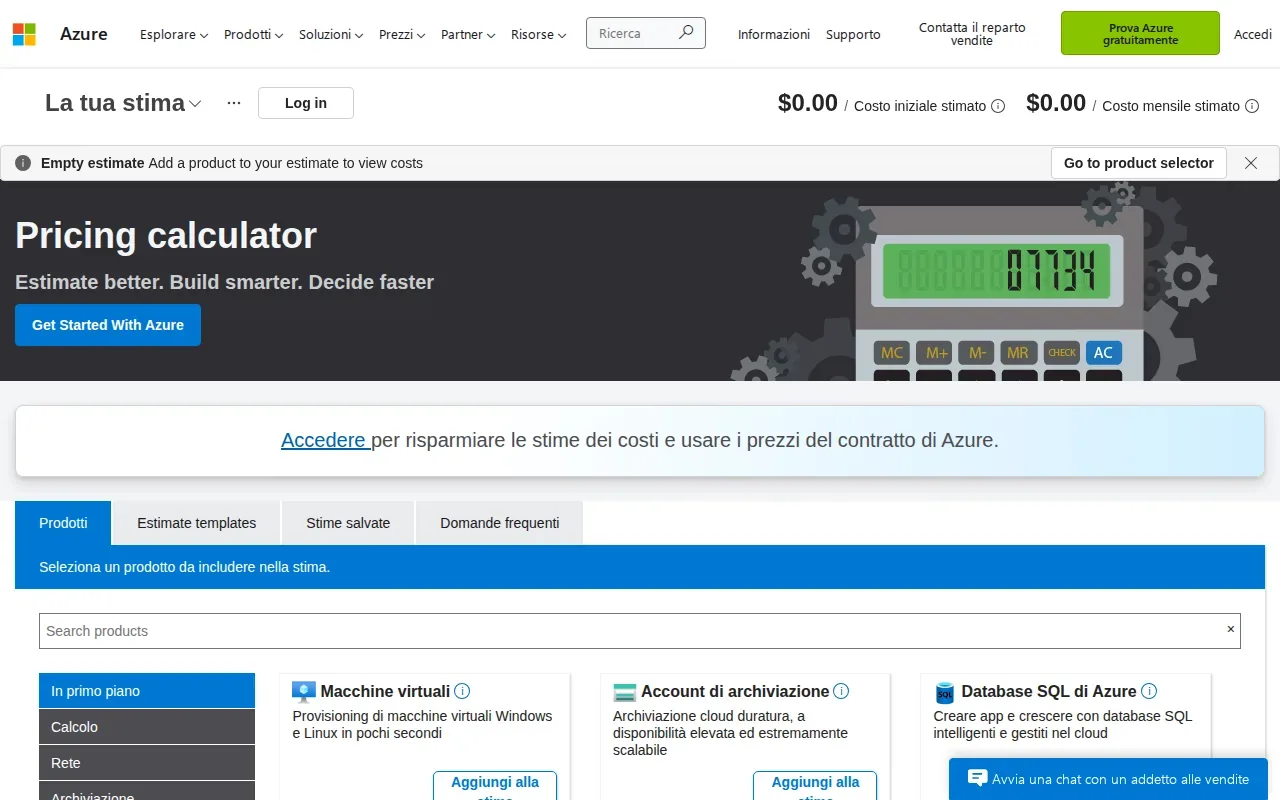
Task: Clear the Search products field with X
Action: click(x=1231, y=630)
